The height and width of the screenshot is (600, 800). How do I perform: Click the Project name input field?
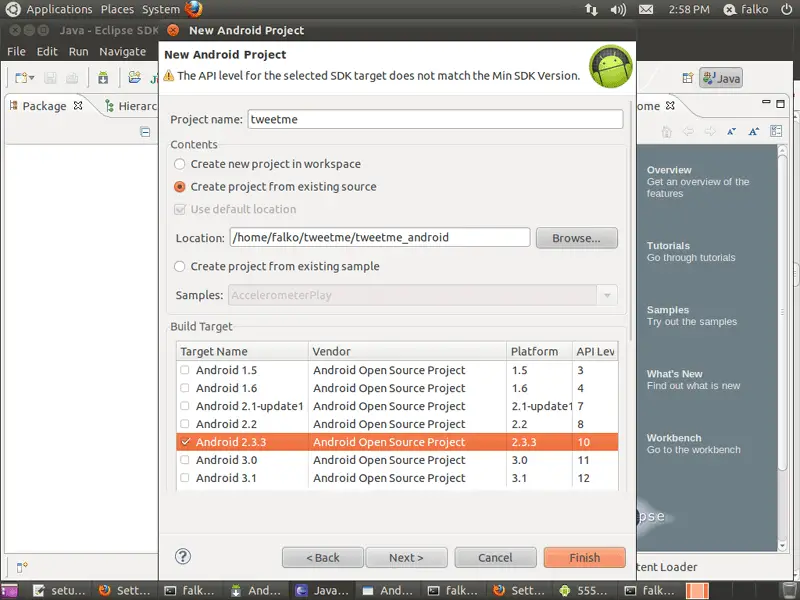[435, 119]
